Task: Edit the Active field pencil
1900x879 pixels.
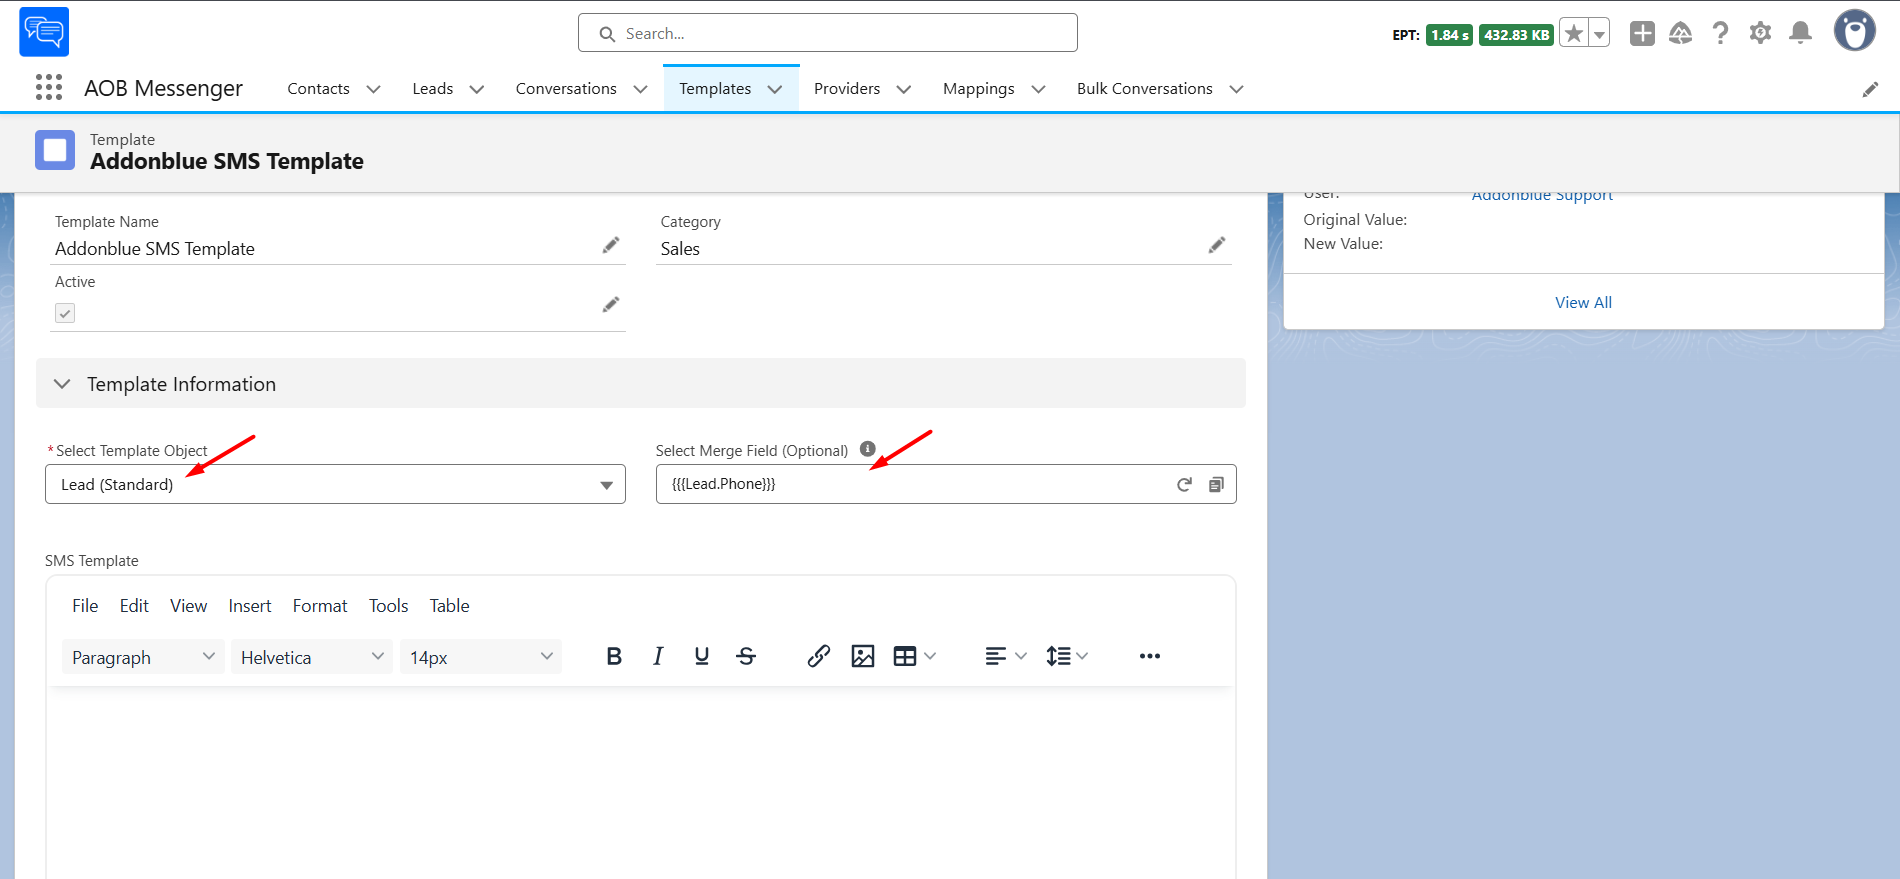Action: (x=611, y=304)
